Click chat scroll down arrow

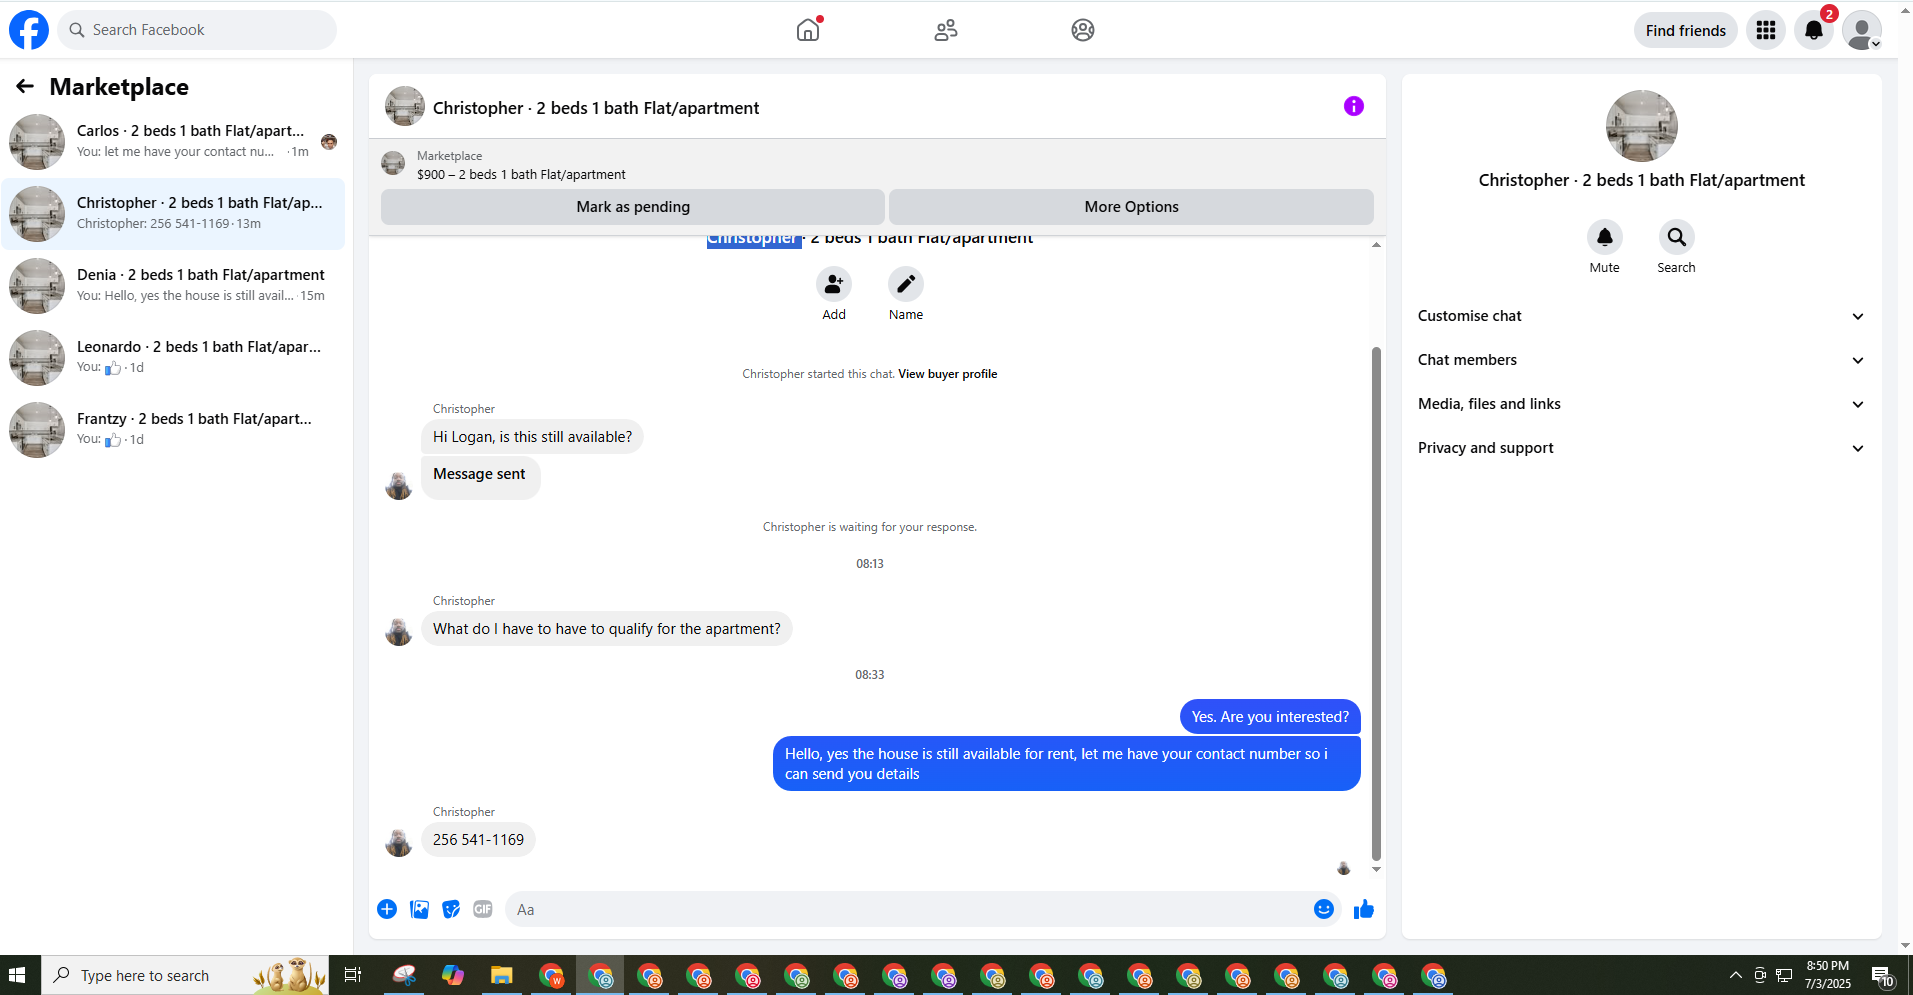pyautogui.click(x=1376, y=869)
